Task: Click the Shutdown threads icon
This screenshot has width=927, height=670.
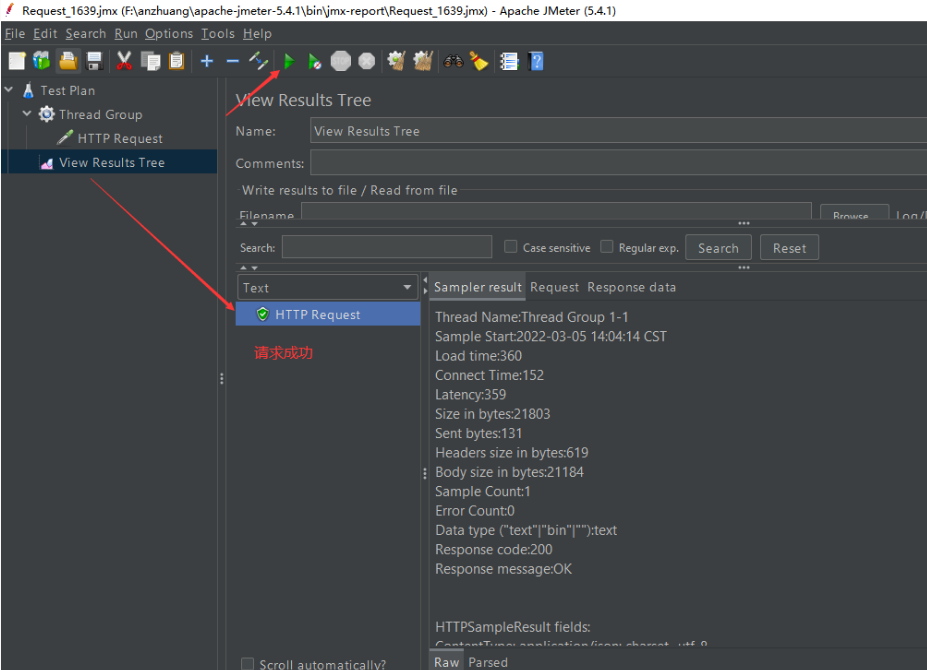Action: coord(367,61)
